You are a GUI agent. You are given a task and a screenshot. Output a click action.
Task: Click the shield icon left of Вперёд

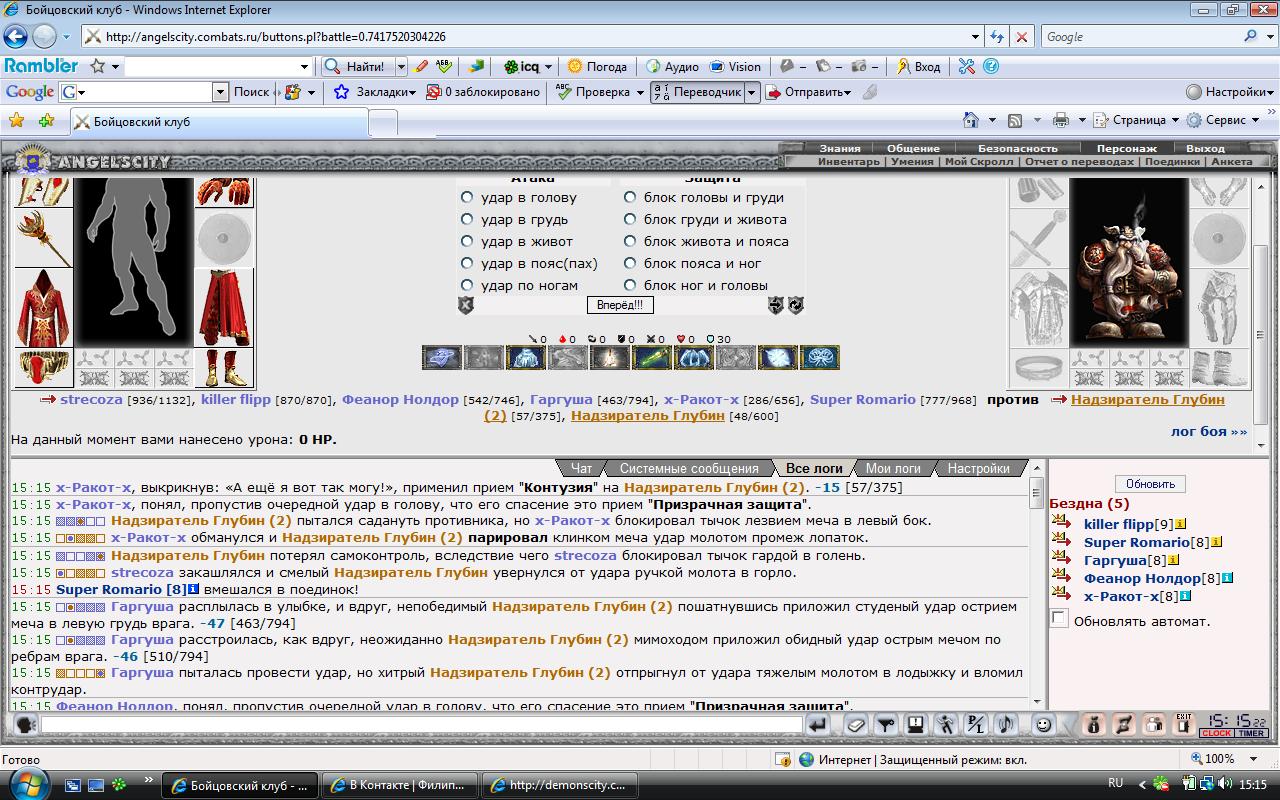466,305
